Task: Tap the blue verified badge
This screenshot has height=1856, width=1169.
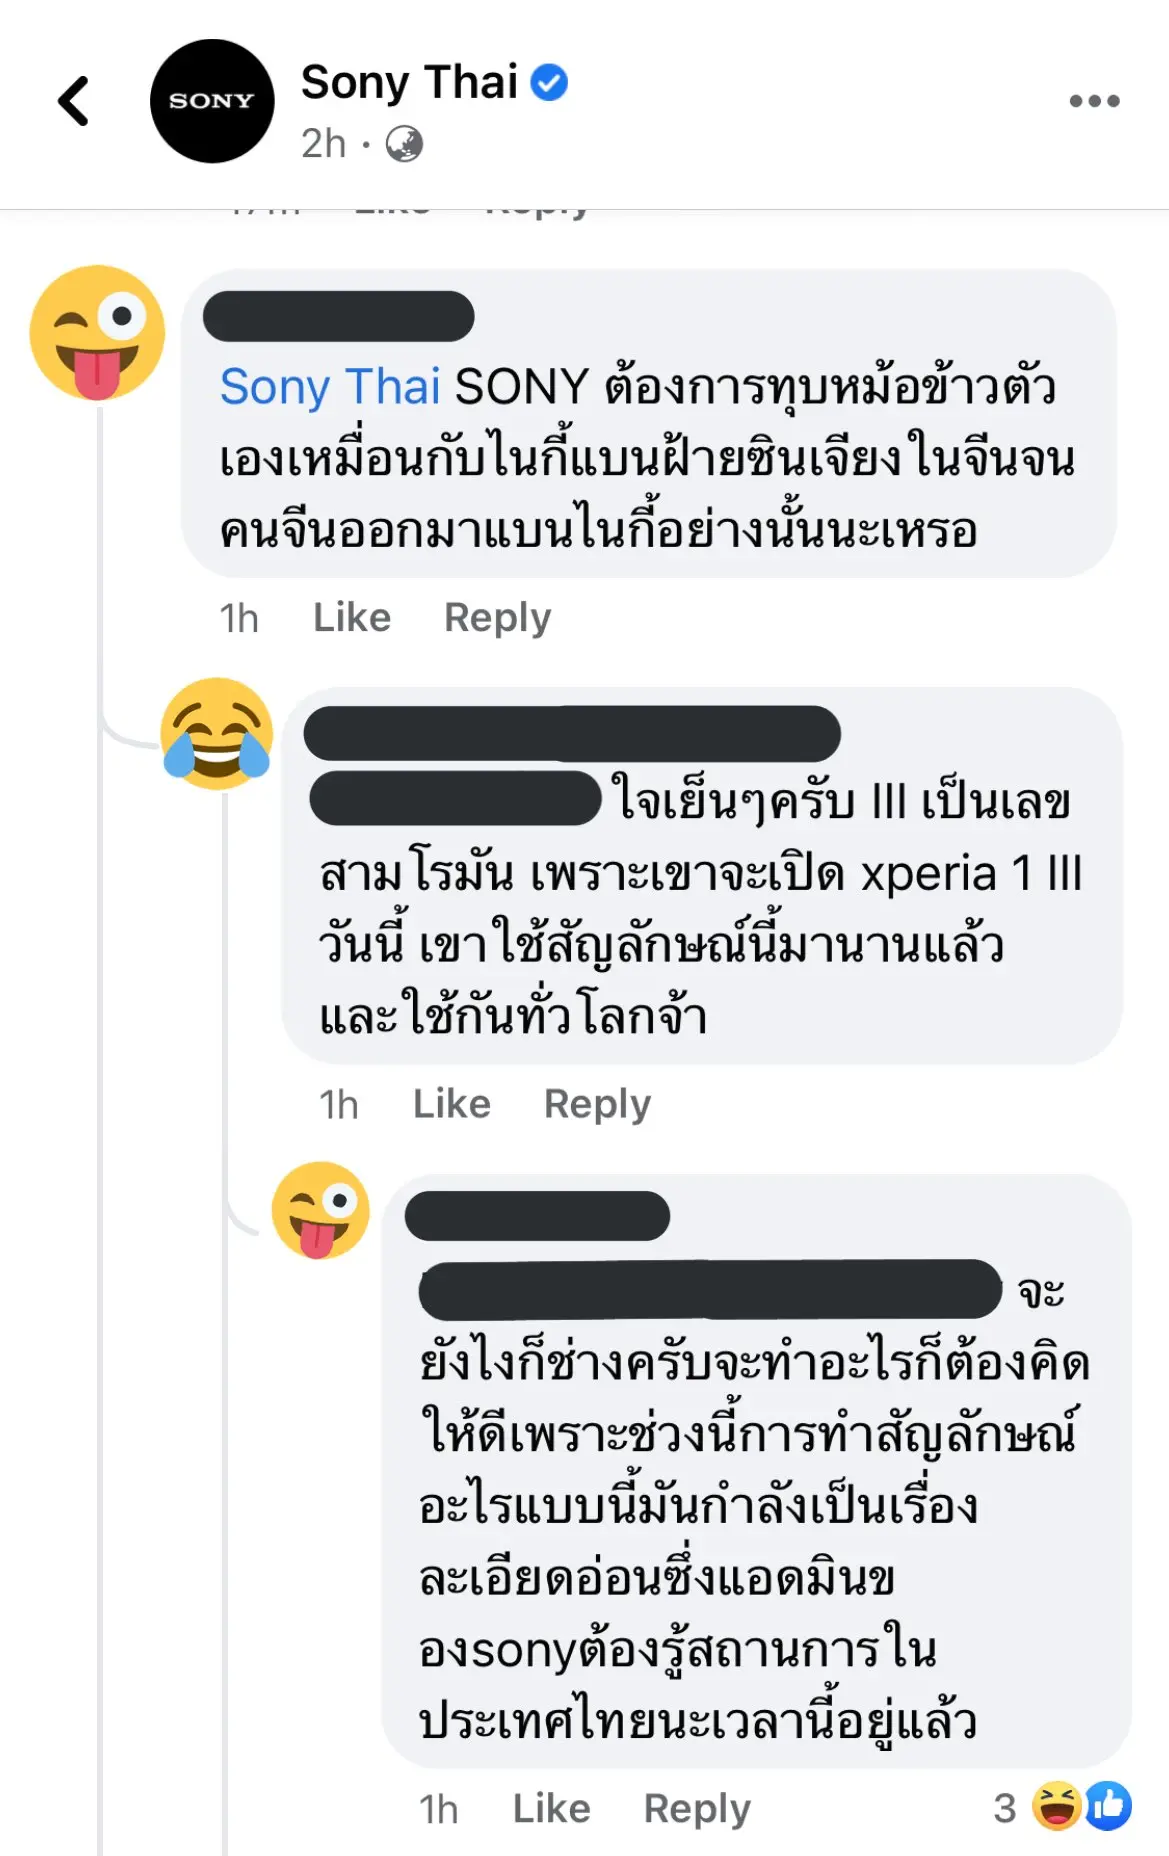Action: (549, 82)
